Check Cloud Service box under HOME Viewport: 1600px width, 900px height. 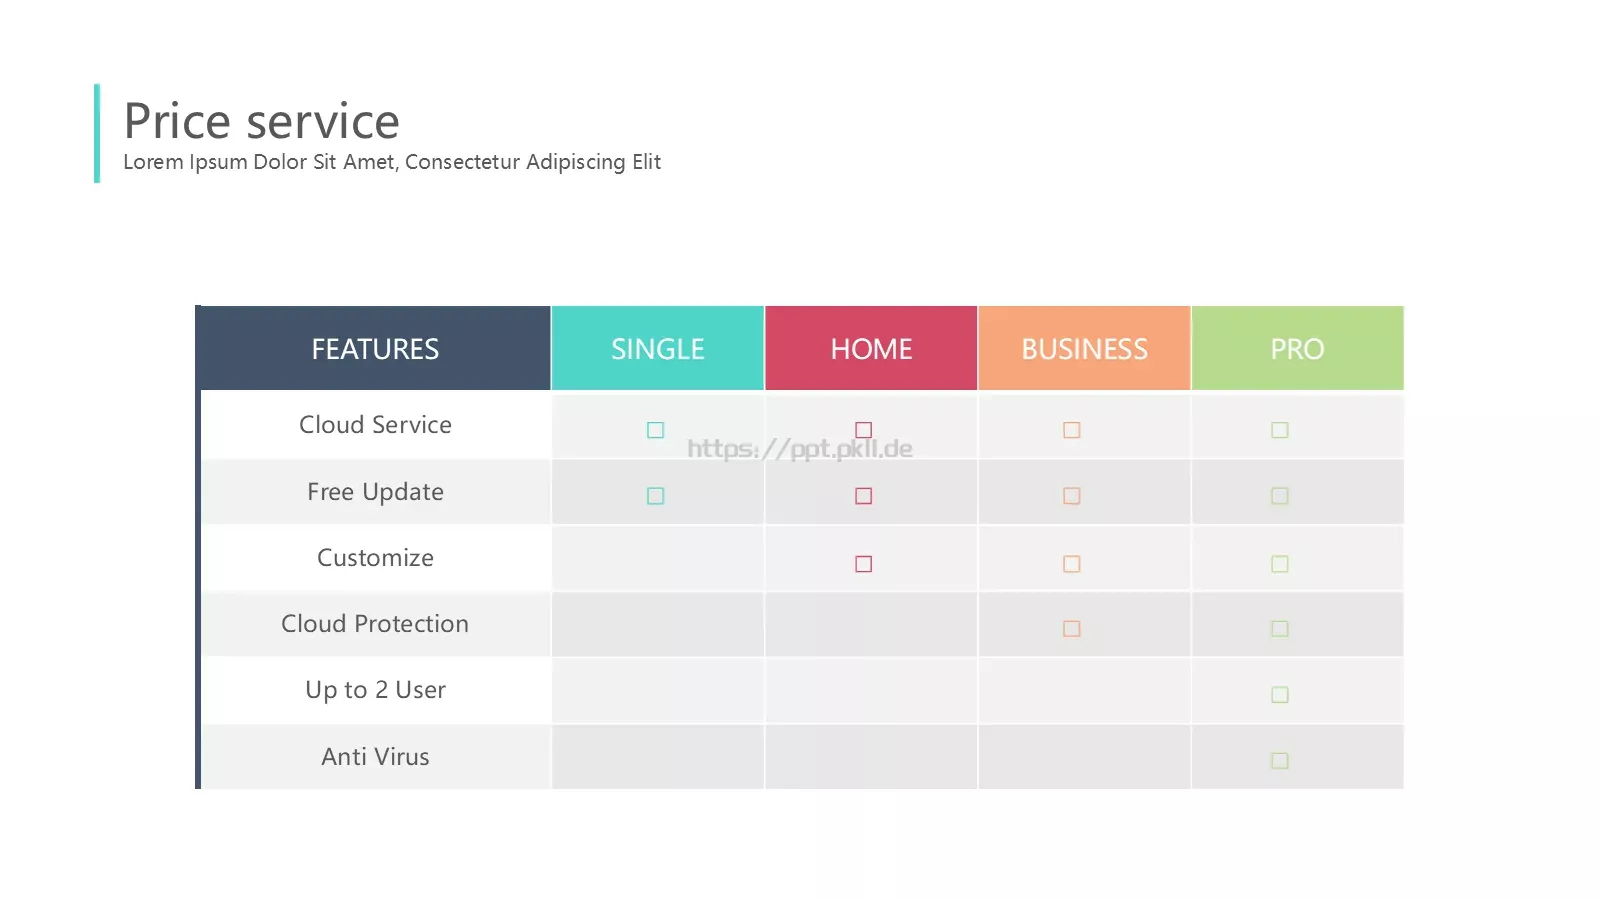(x=864, y=430)
